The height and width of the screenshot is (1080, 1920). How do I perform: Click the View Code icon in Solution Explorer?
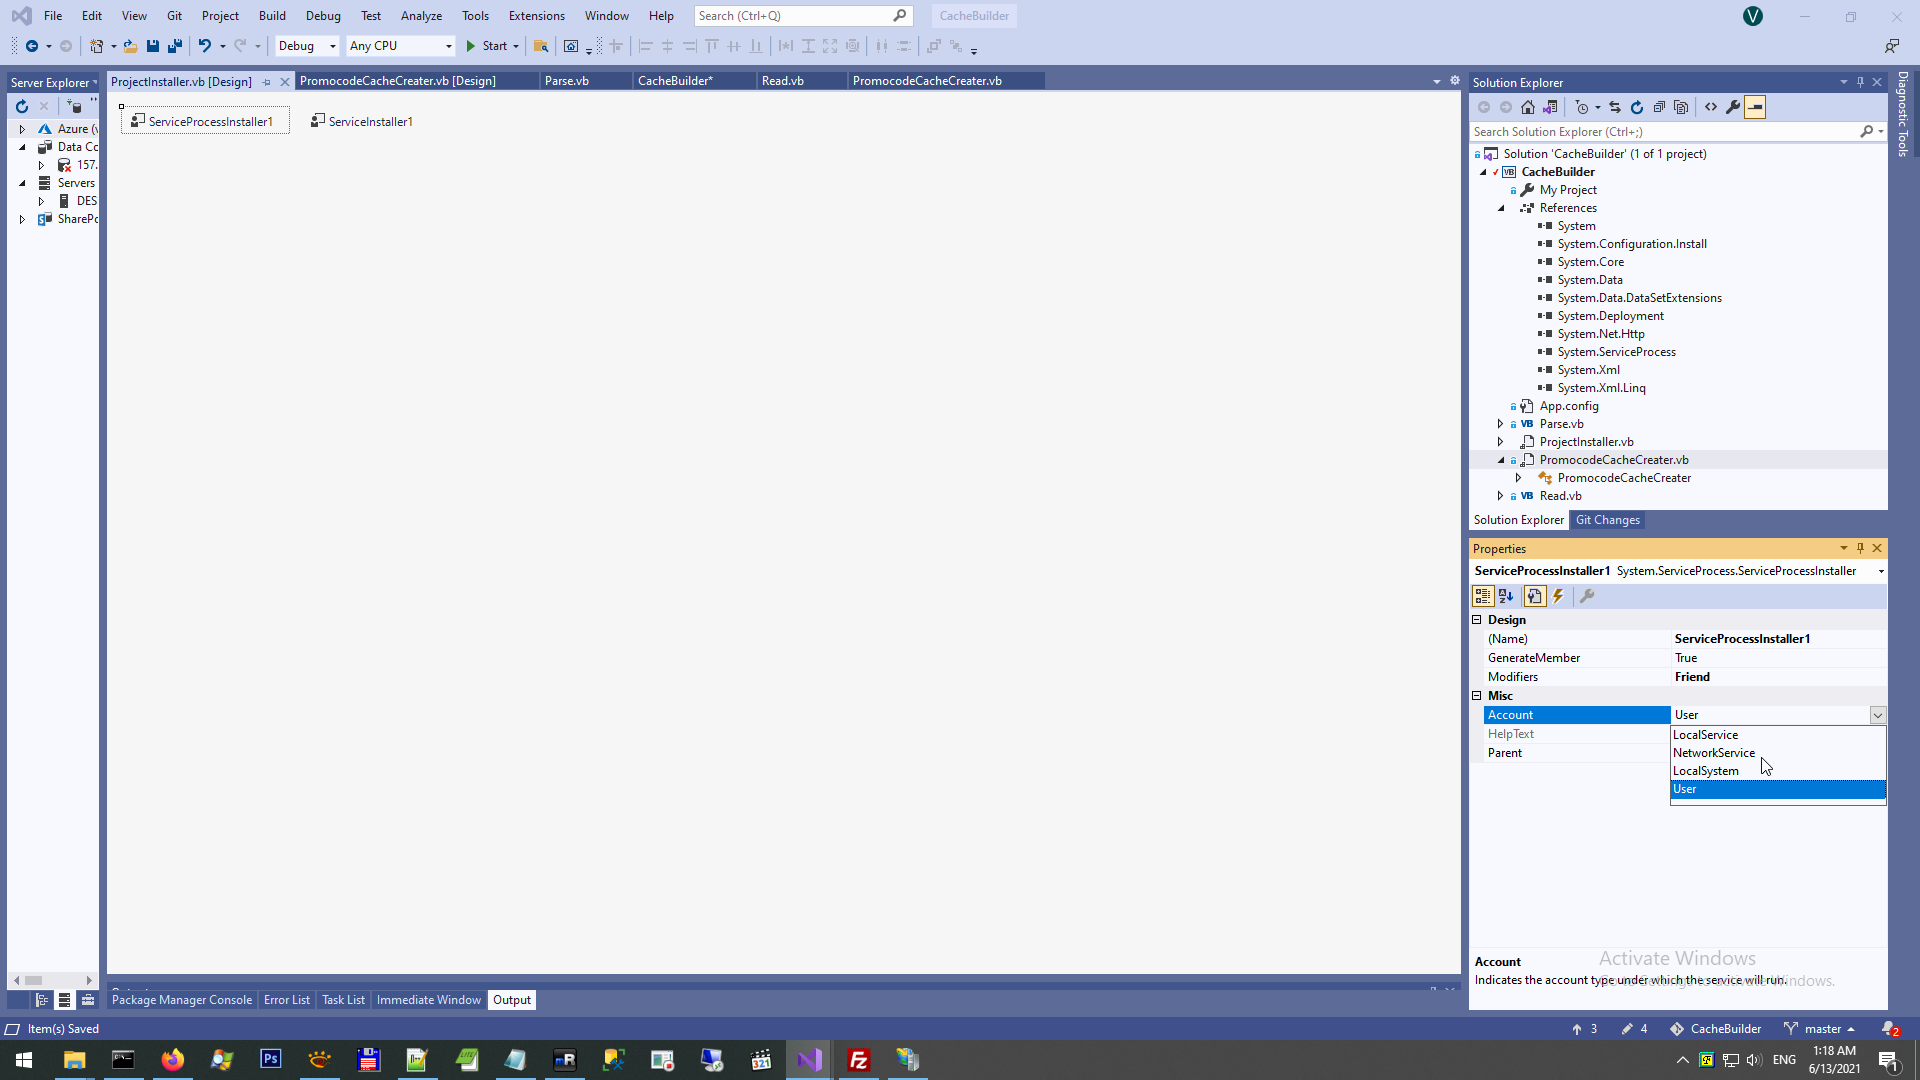pos(1711,107)
